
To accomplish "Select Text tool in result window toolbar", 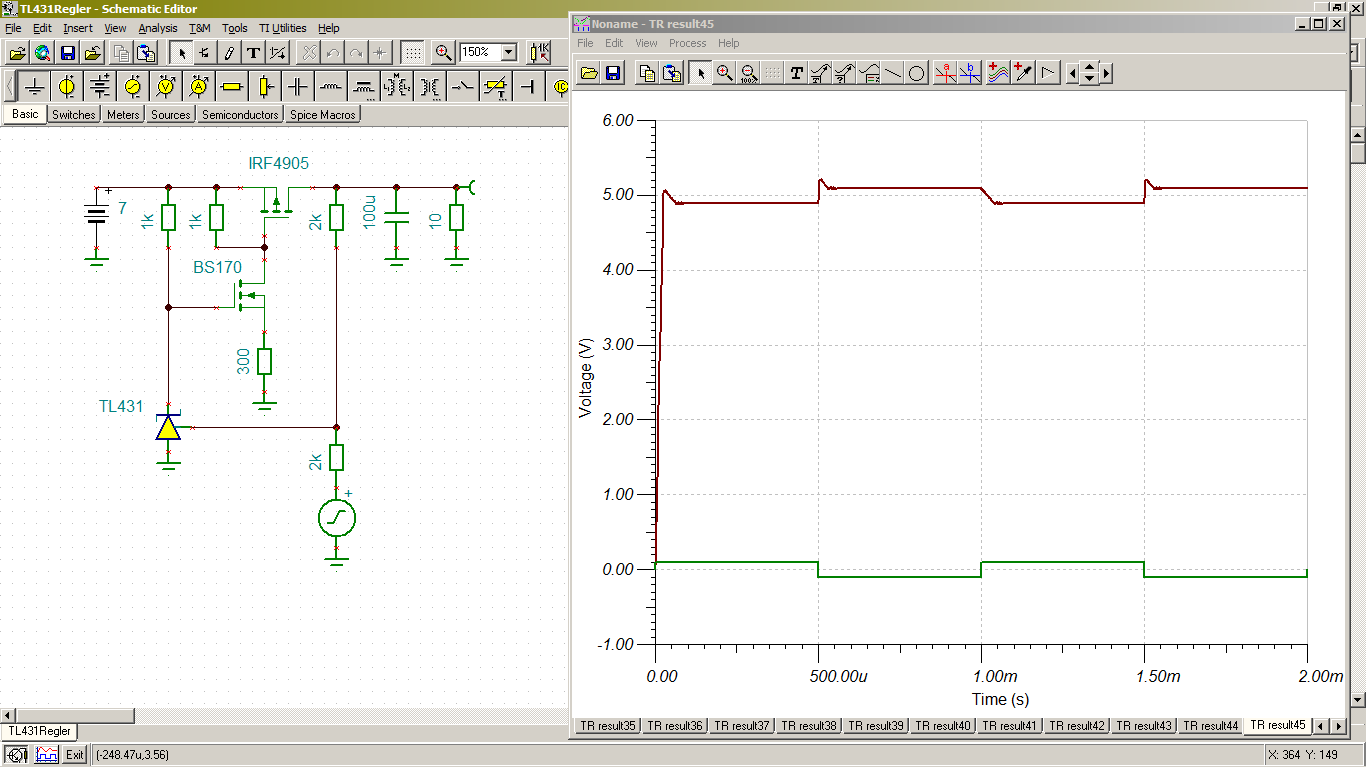I will click(796, 72).
